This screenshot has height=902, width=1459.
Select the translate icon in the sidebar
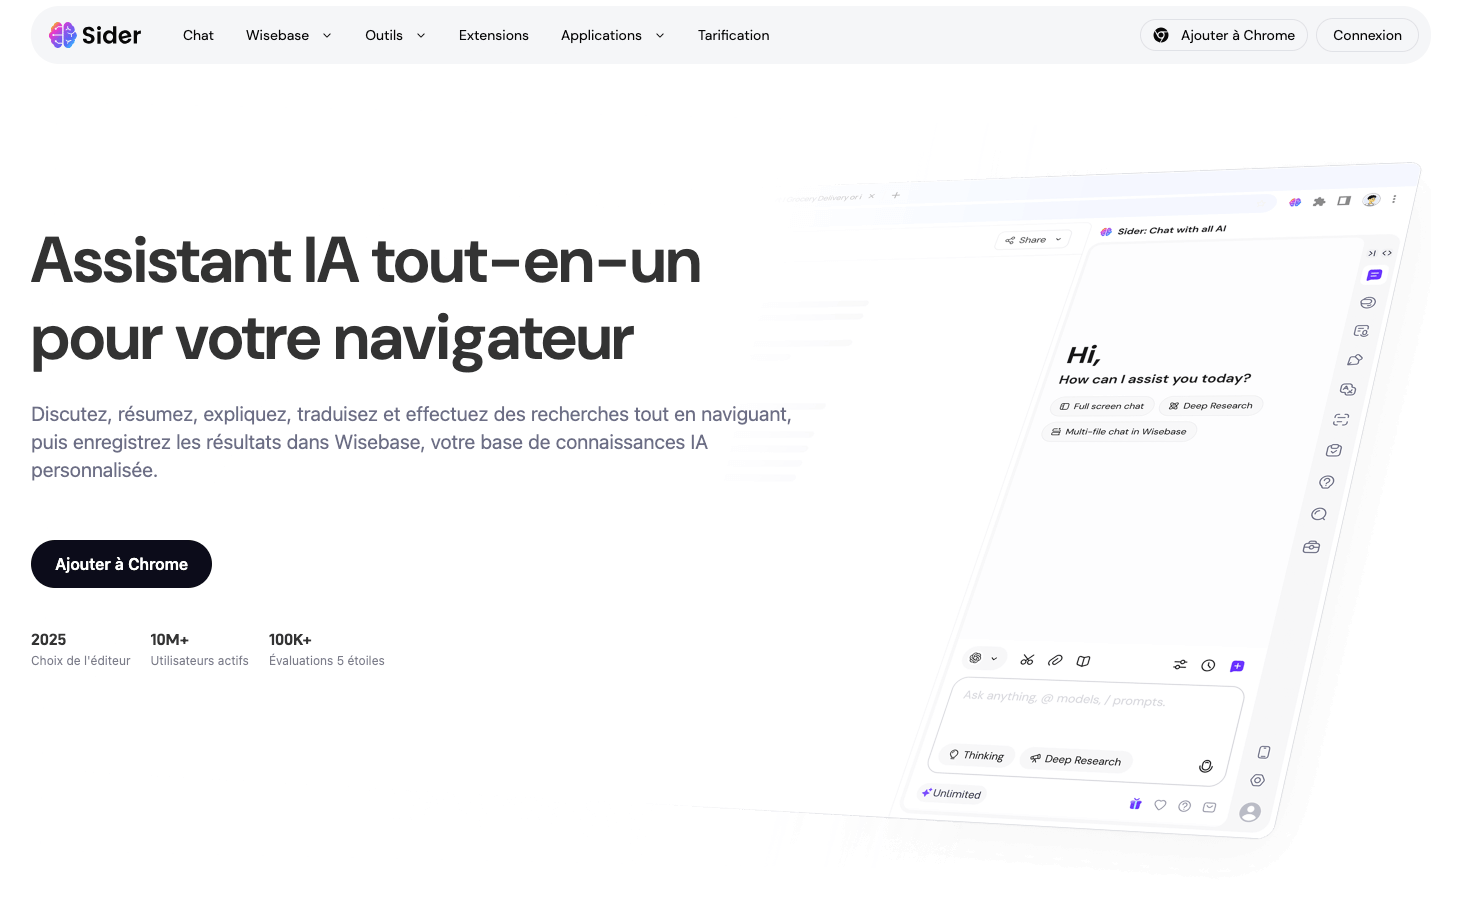click(1348, 389)
